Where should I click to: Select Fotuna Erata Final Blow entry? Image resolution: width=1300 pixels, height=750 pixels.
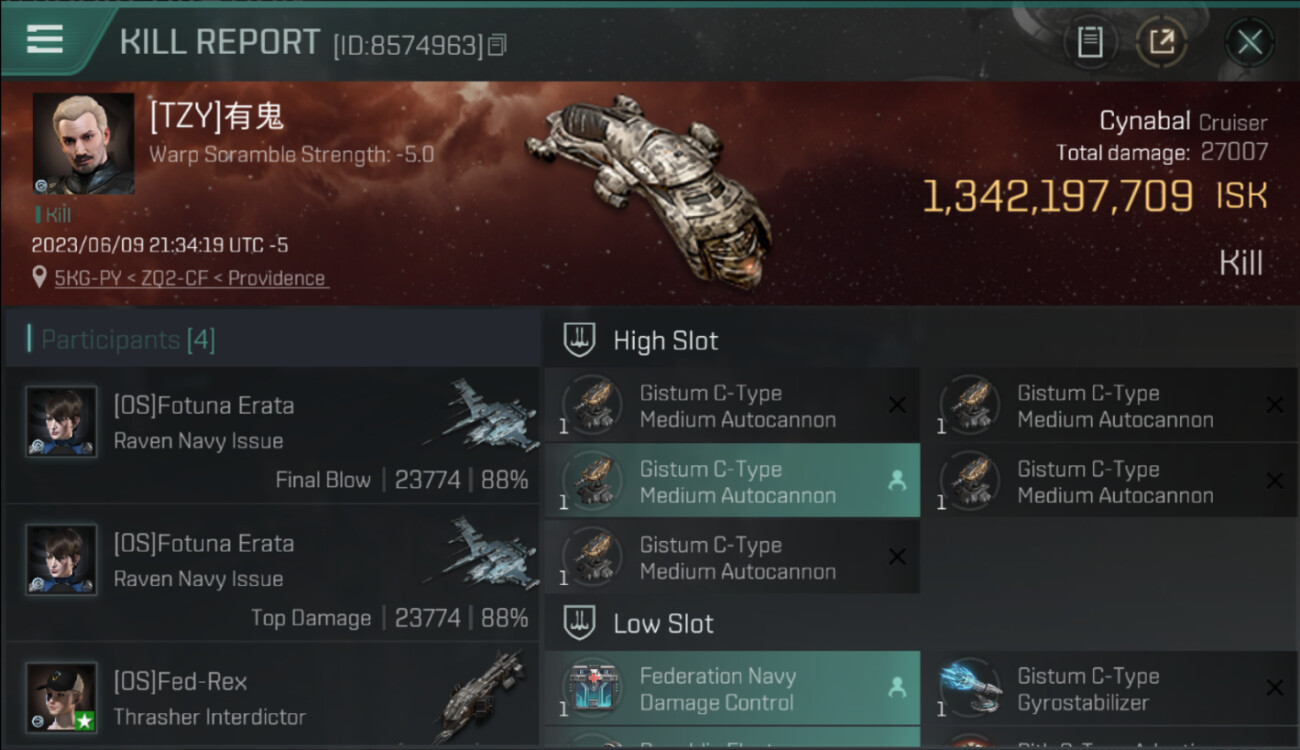(272, 435)
